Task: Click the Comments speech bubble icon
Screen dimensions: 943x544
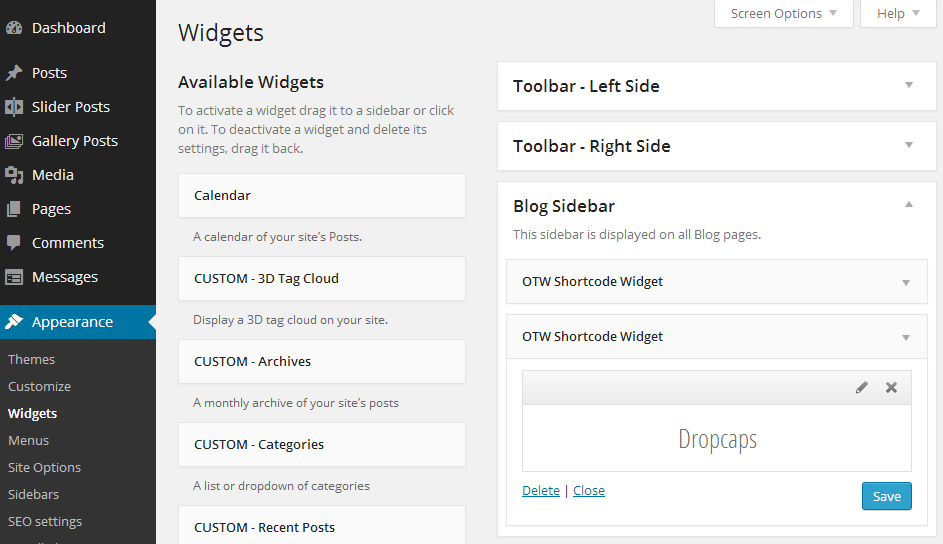Action: (13, 243)
